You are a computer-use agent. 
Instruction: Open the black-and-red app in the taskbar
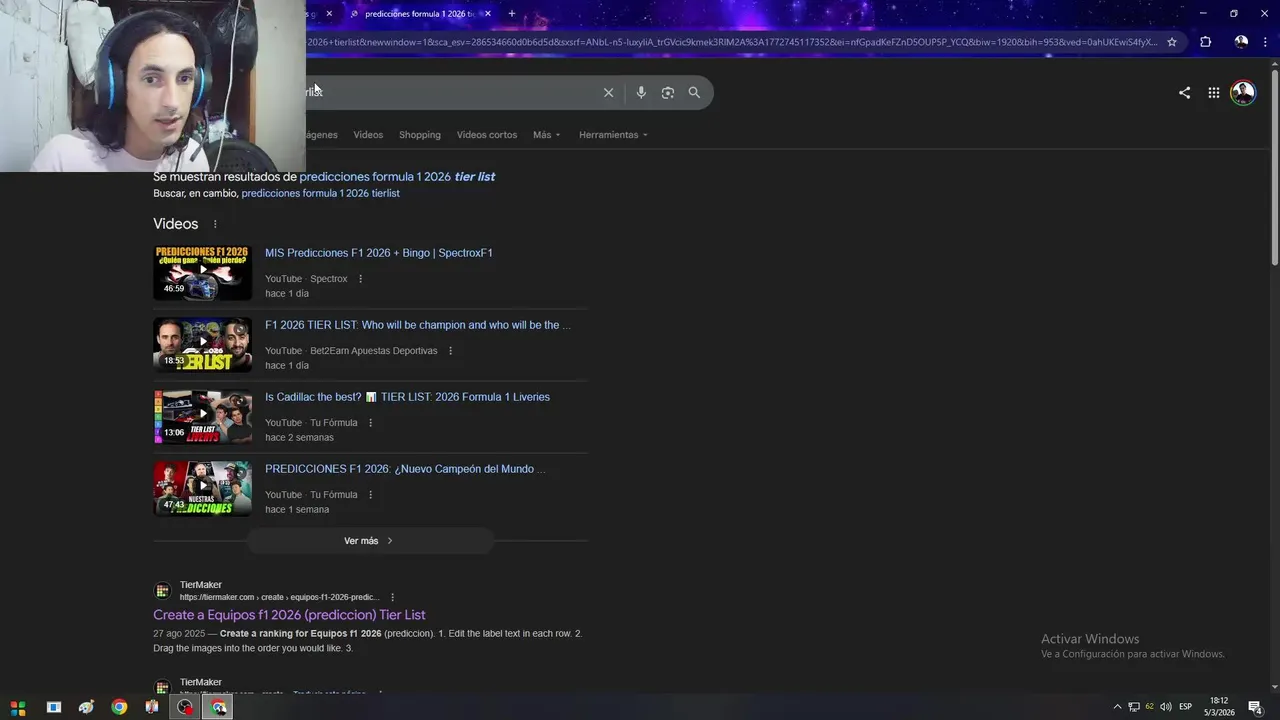click(x=185, y=707)
